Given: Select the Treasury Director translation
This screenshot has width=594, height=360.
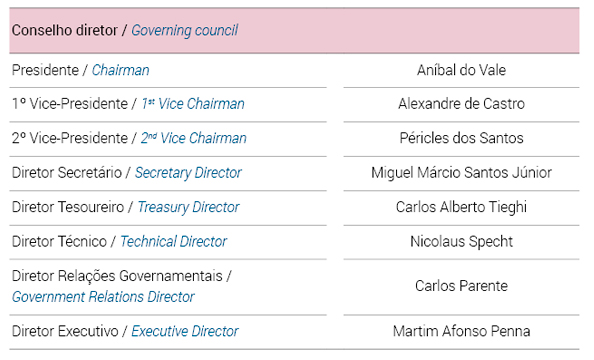Looking at the screenshot, I should click(x=188, y=208).
